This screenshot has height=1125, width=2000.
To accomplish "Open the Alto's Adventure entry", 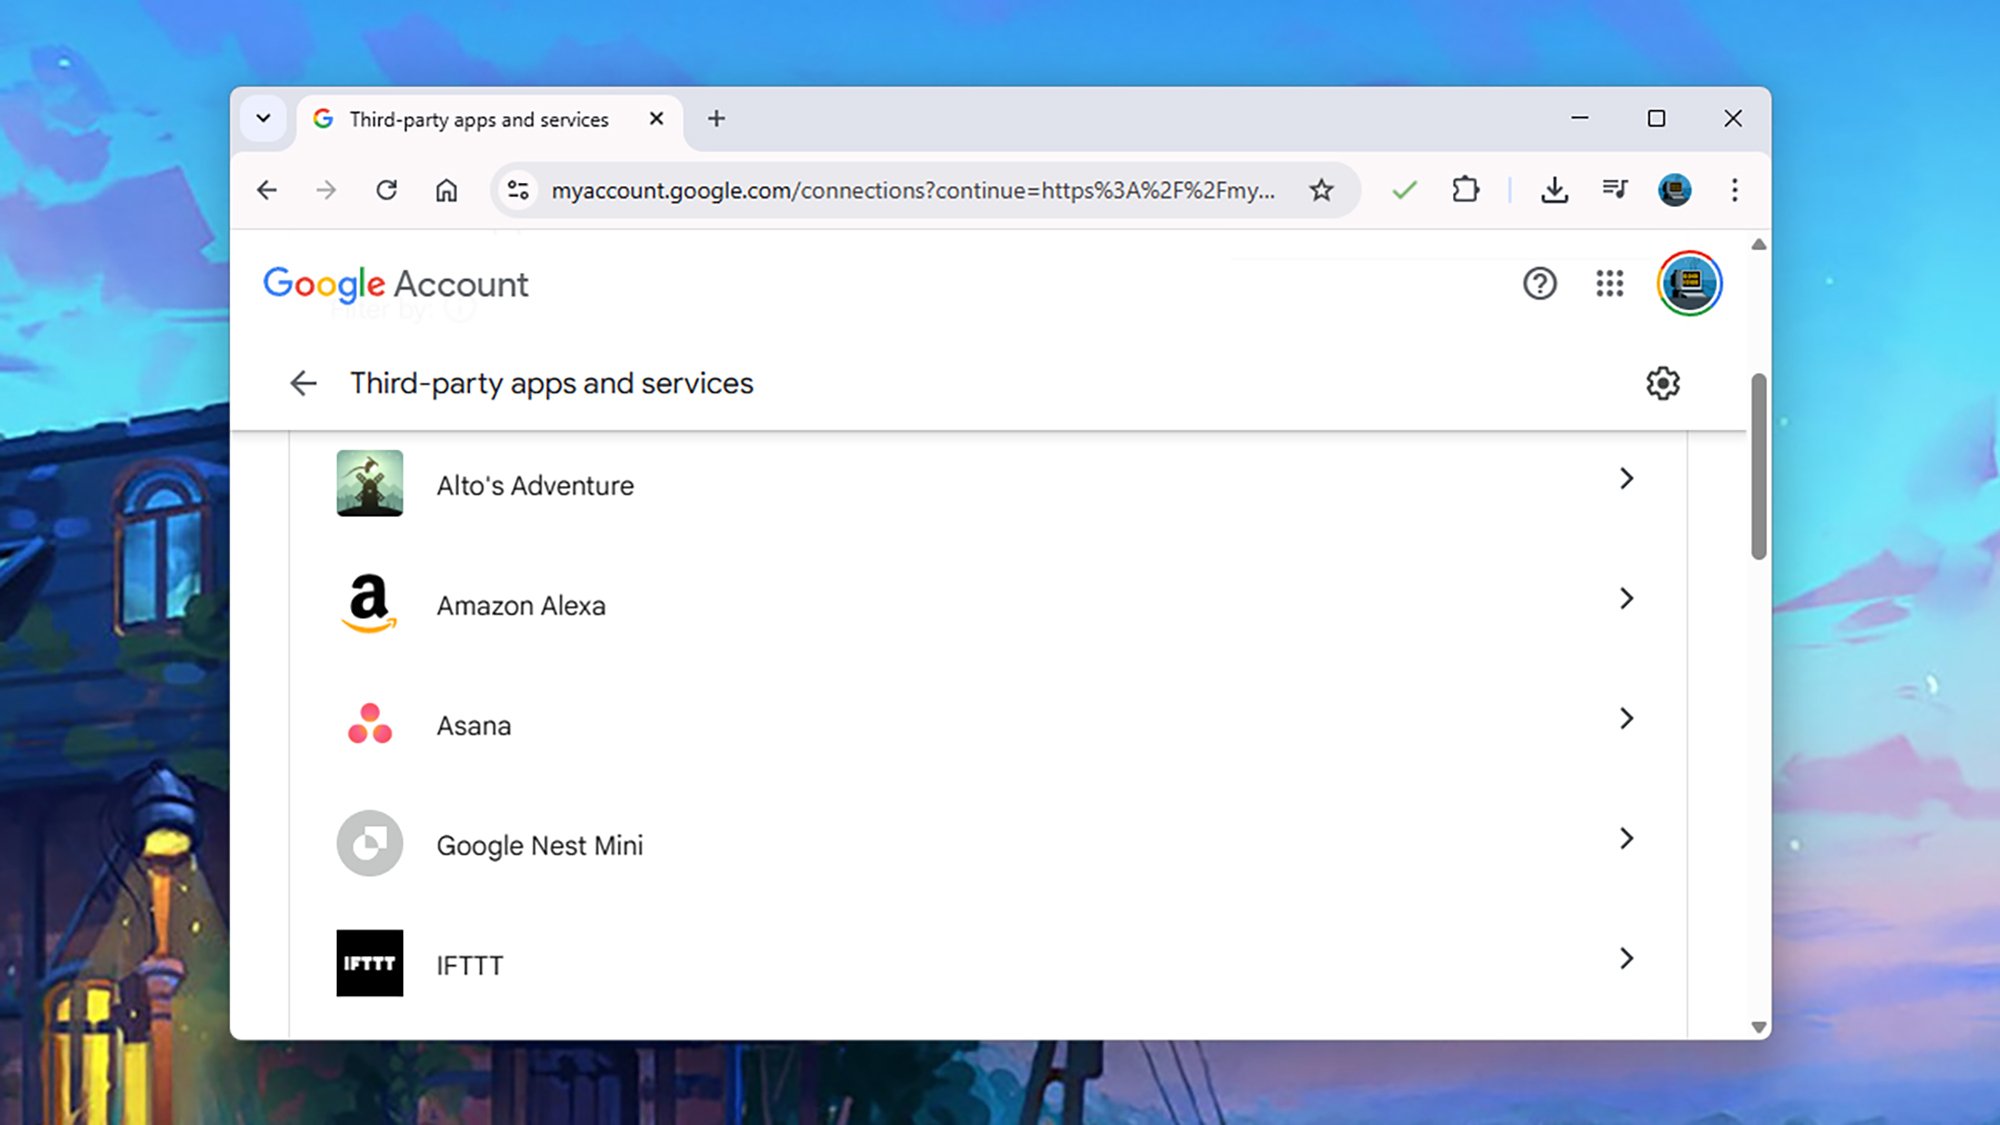I will coord(1628,479).
